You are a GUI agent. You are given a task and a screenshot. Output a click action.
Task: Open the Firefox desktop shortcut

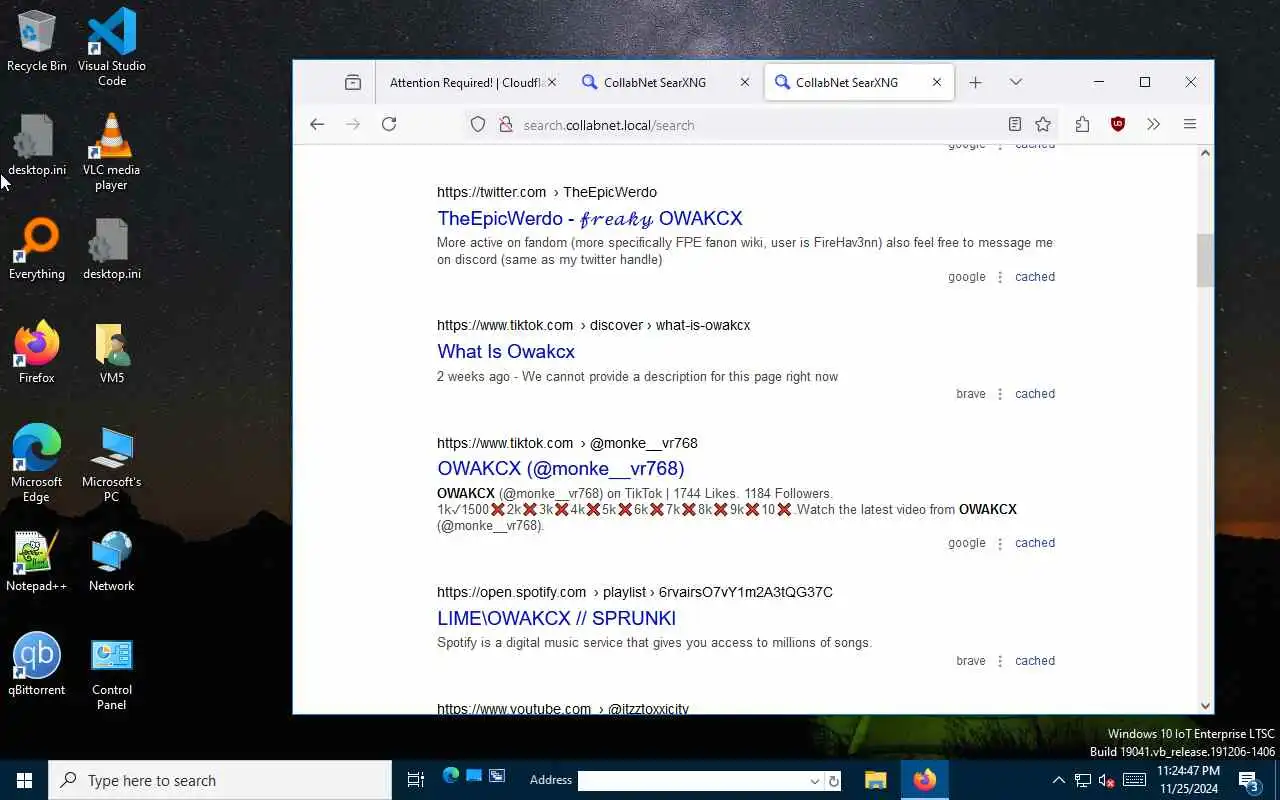pos(36,353)
